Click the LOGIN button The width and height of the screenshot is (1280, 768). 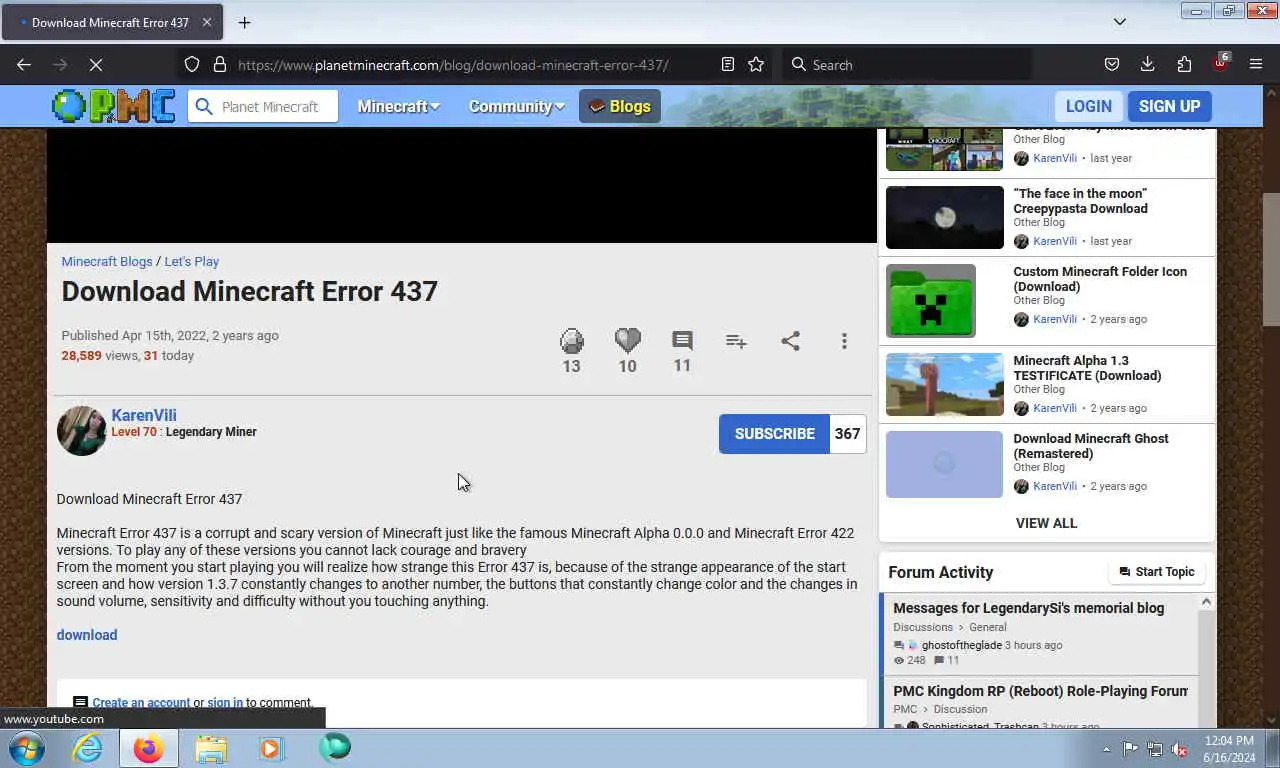1088,106
